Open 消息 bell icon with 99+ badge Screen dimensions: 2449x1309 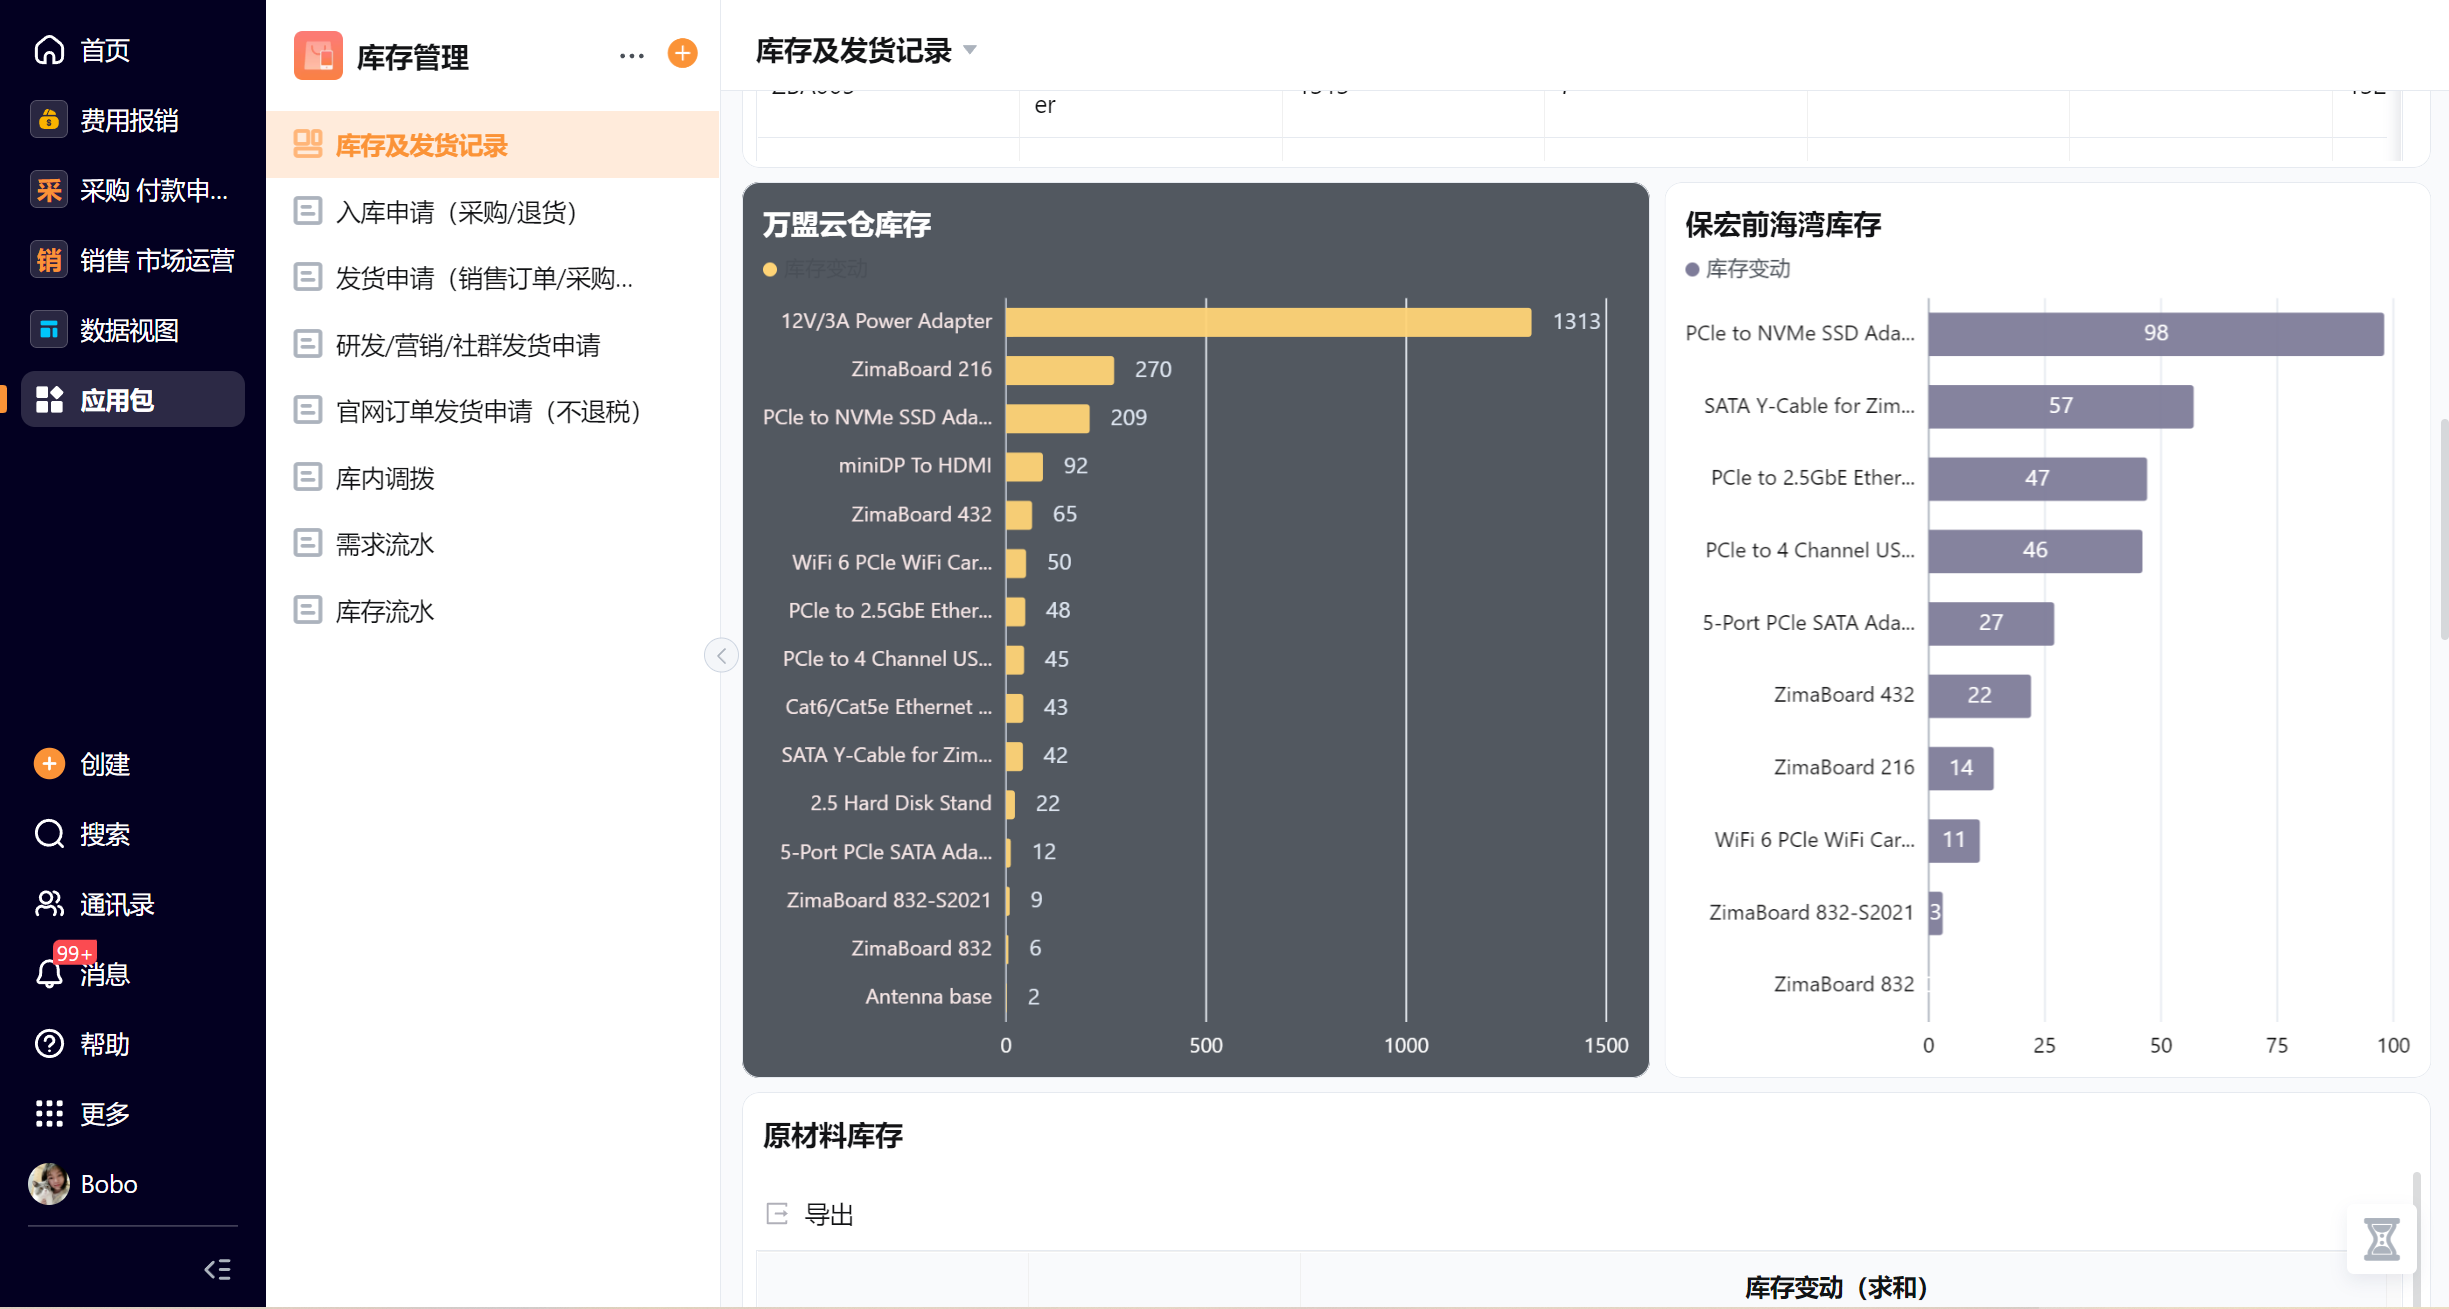49,974
